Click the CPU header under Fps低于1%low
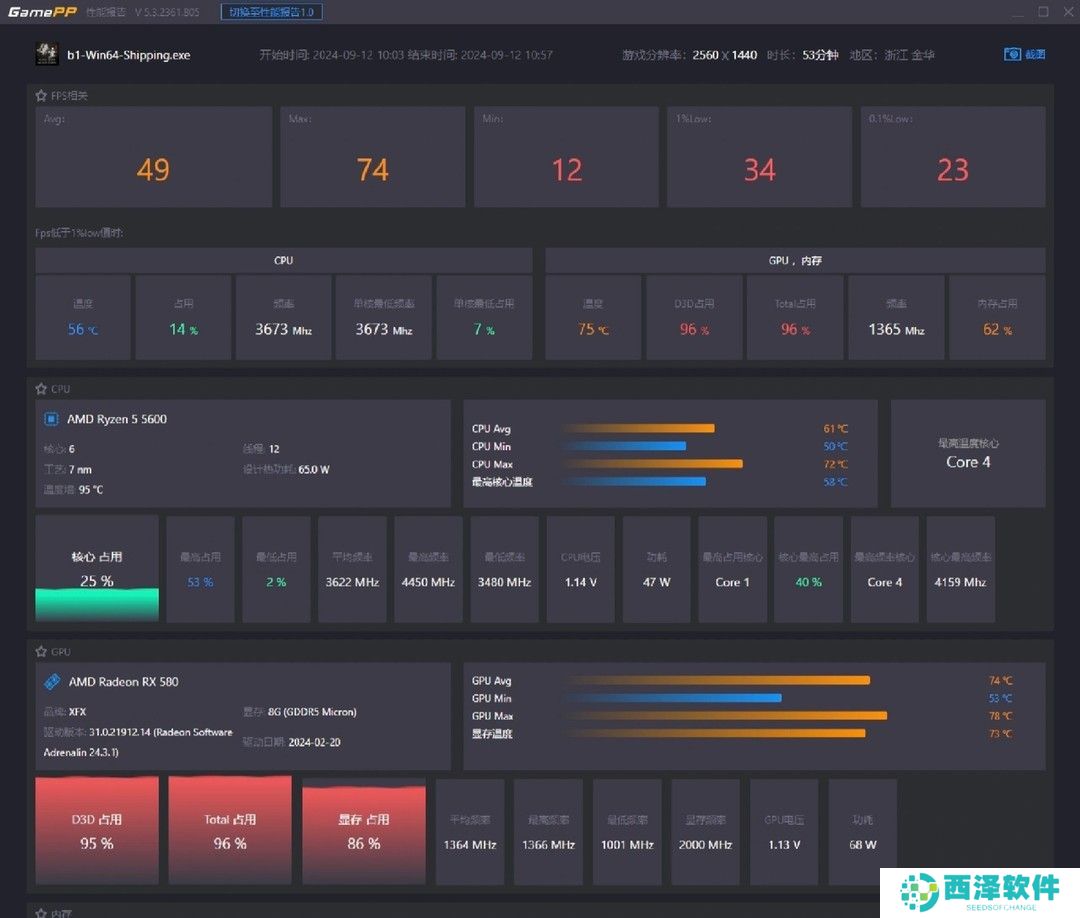 283,260
